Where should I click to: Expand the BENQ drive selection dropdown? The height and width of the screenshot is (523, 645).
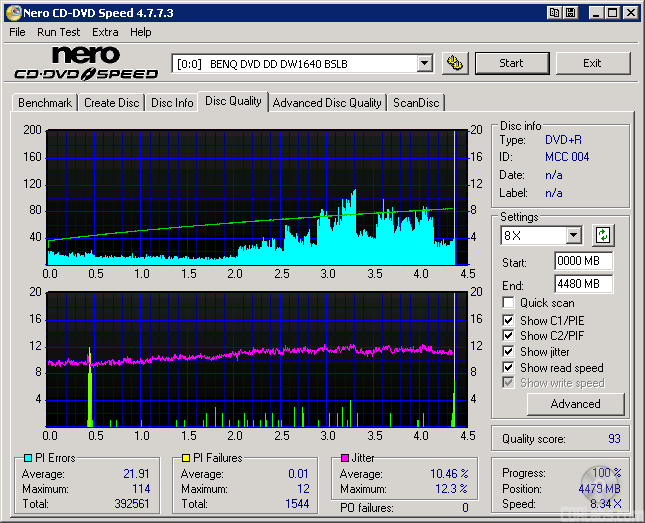(424, 63)
